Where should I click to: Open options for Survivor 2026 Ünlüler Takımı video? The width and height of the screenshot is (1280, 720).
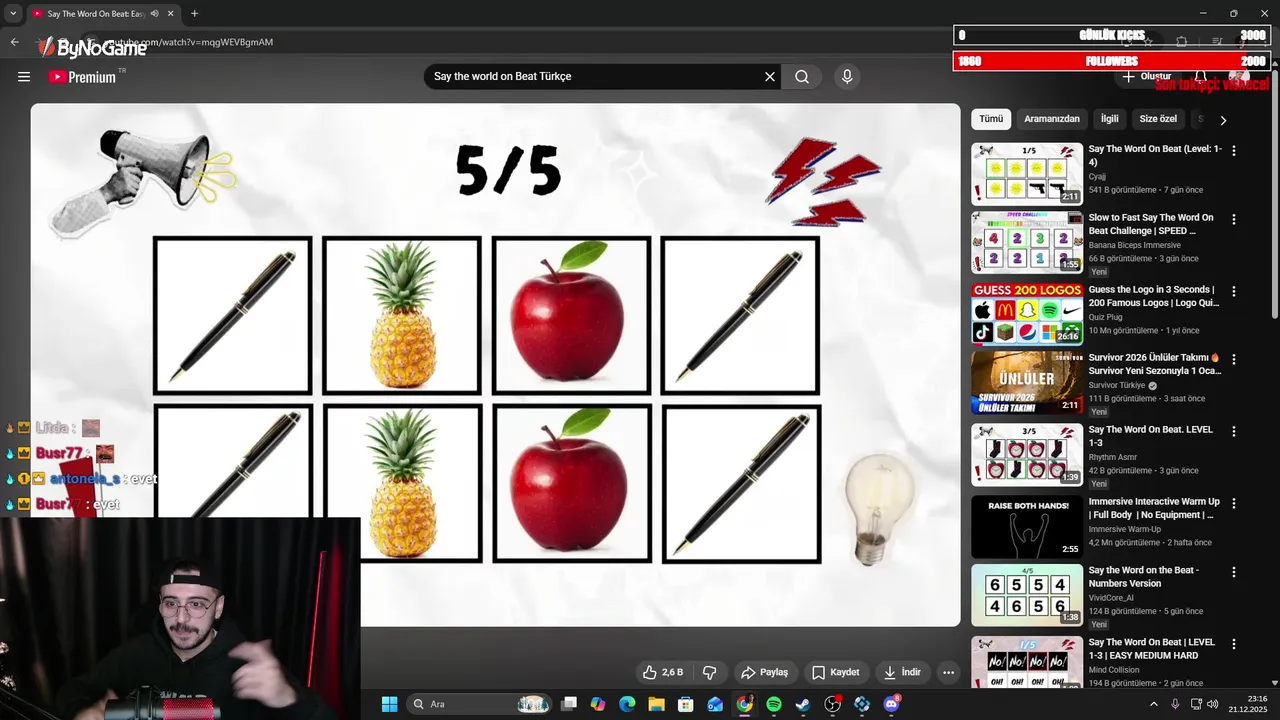pos(1234,359)
